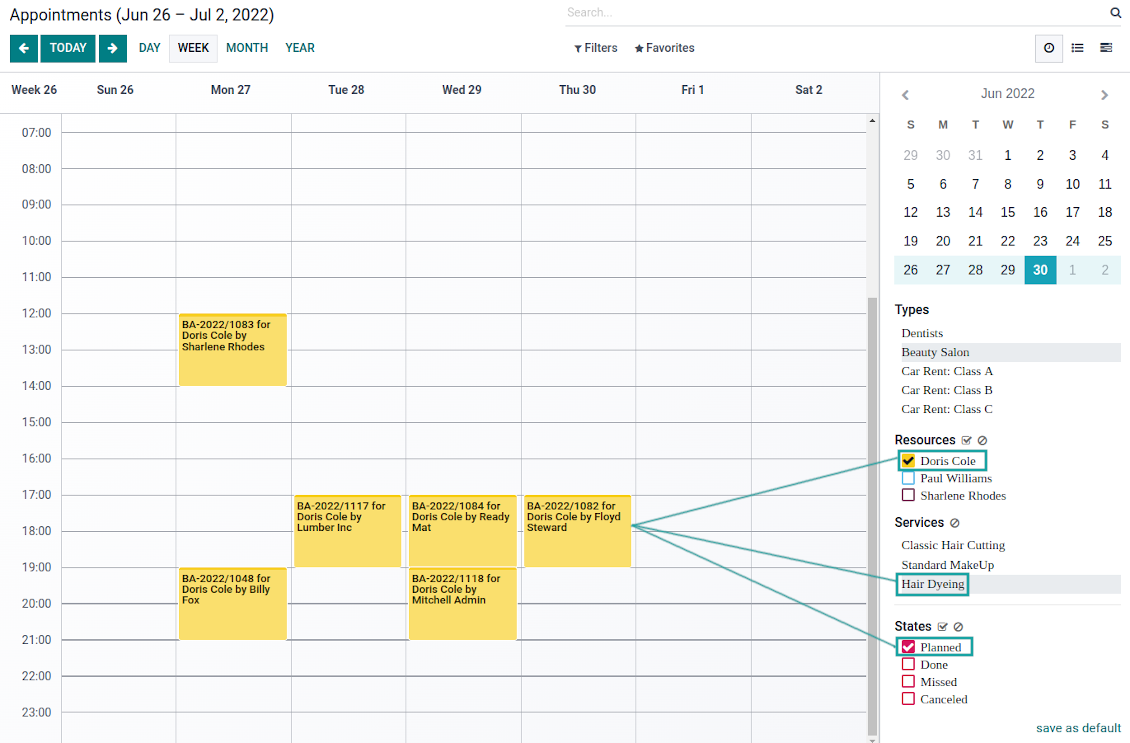Viewport: 1130px width, 743px height.
Task: Select the calendar clock view icon
Action: click(1048, 48)
